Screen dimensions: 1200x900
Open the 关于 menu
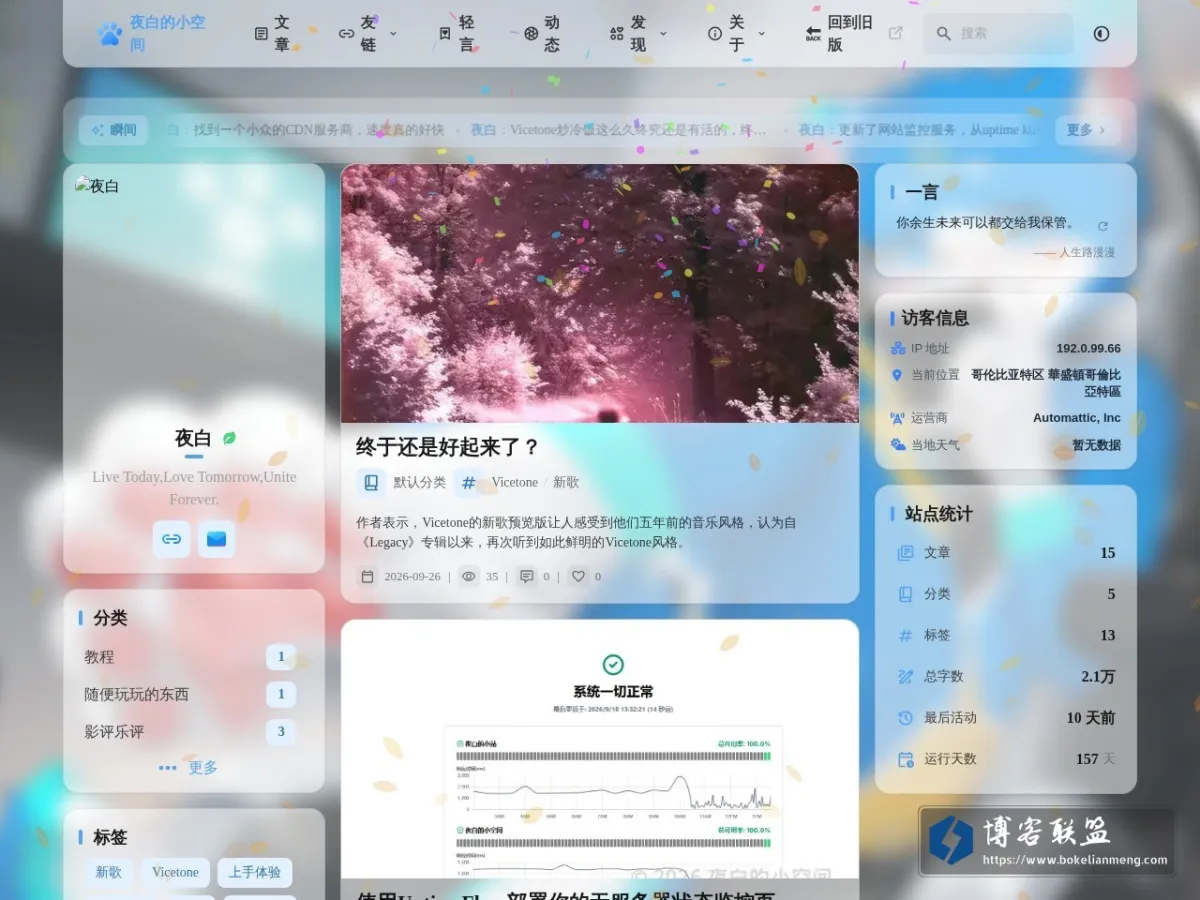[727, 33]
